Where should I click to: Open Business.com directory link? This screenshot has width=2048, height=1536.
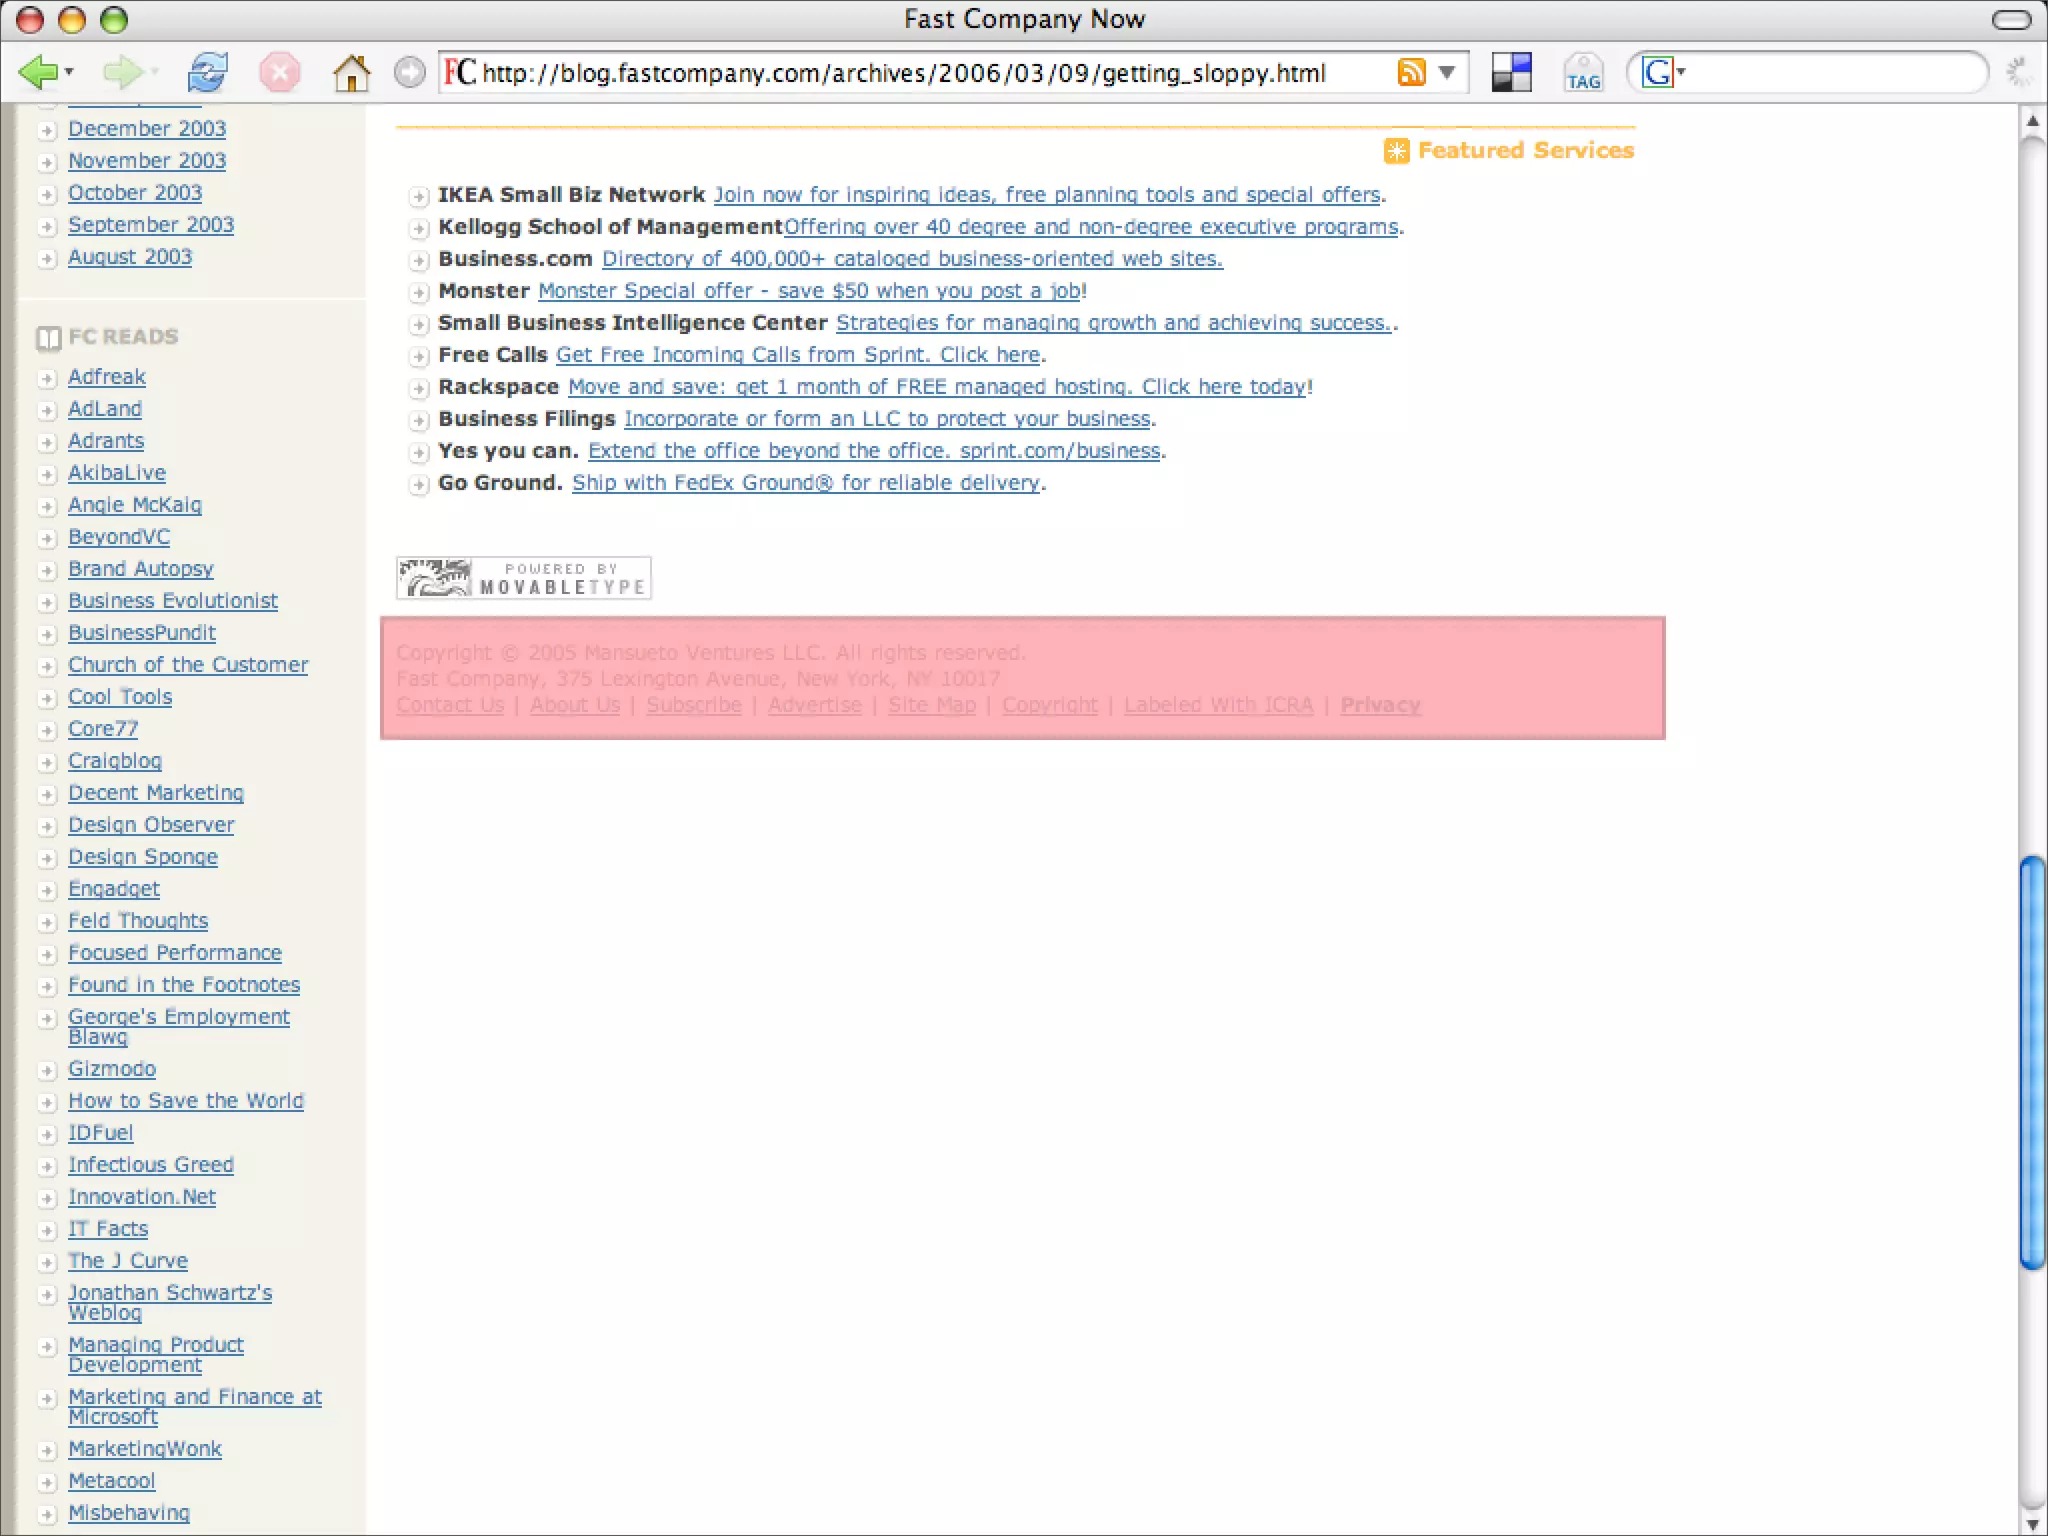(912, 258)
